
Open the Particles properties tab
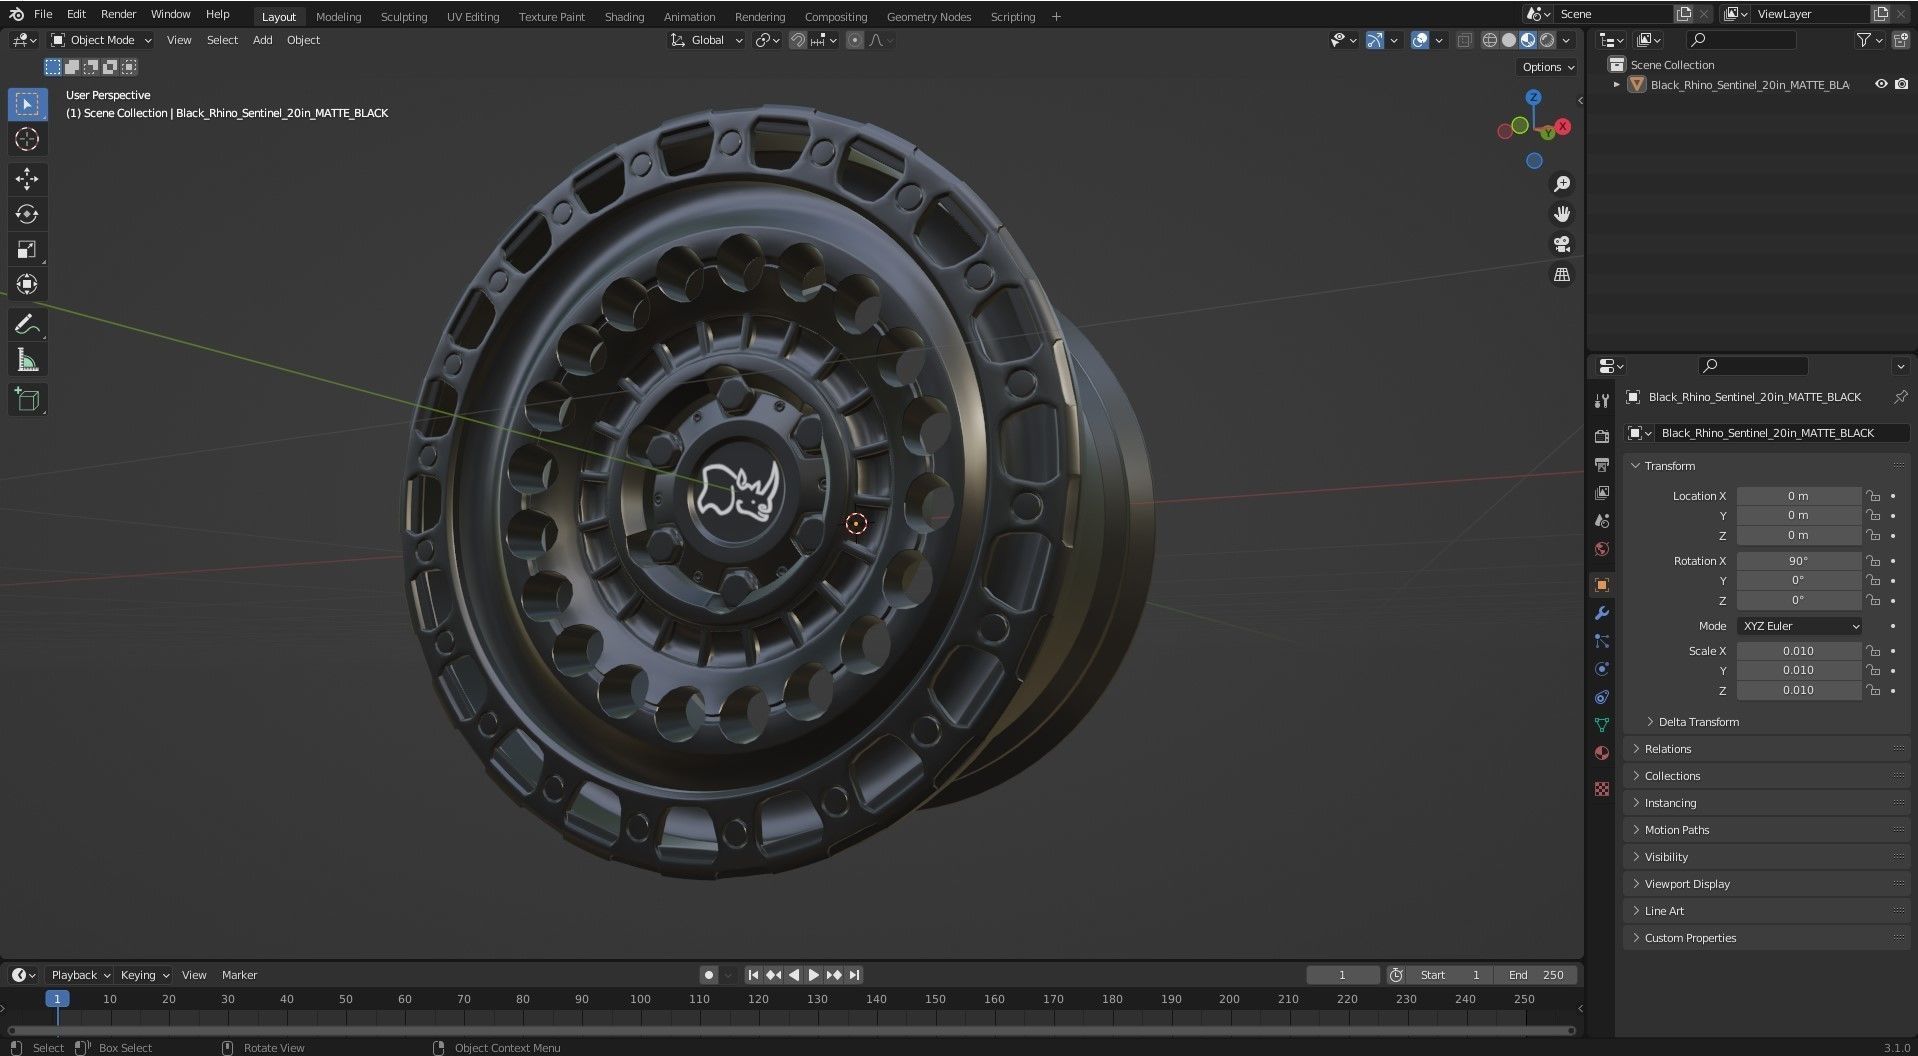click(x=1602, y=641)
